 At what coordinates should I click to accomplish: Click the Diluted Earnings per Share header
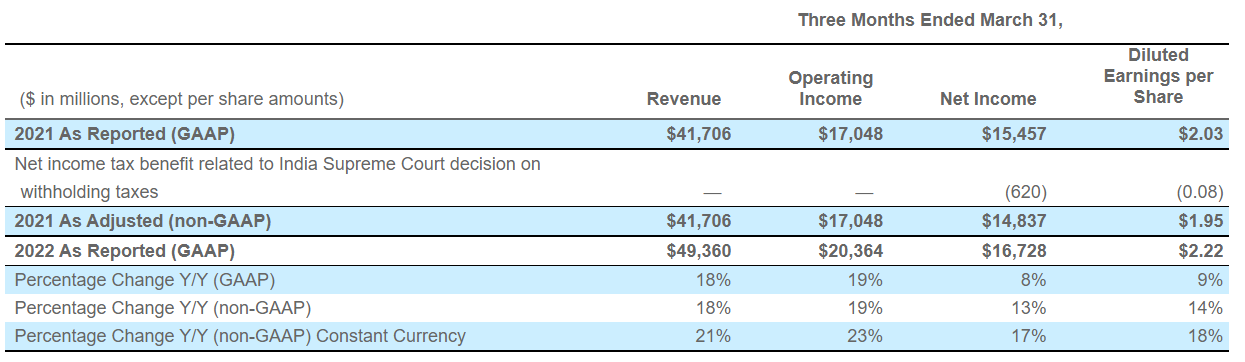tap(1158, 76)
